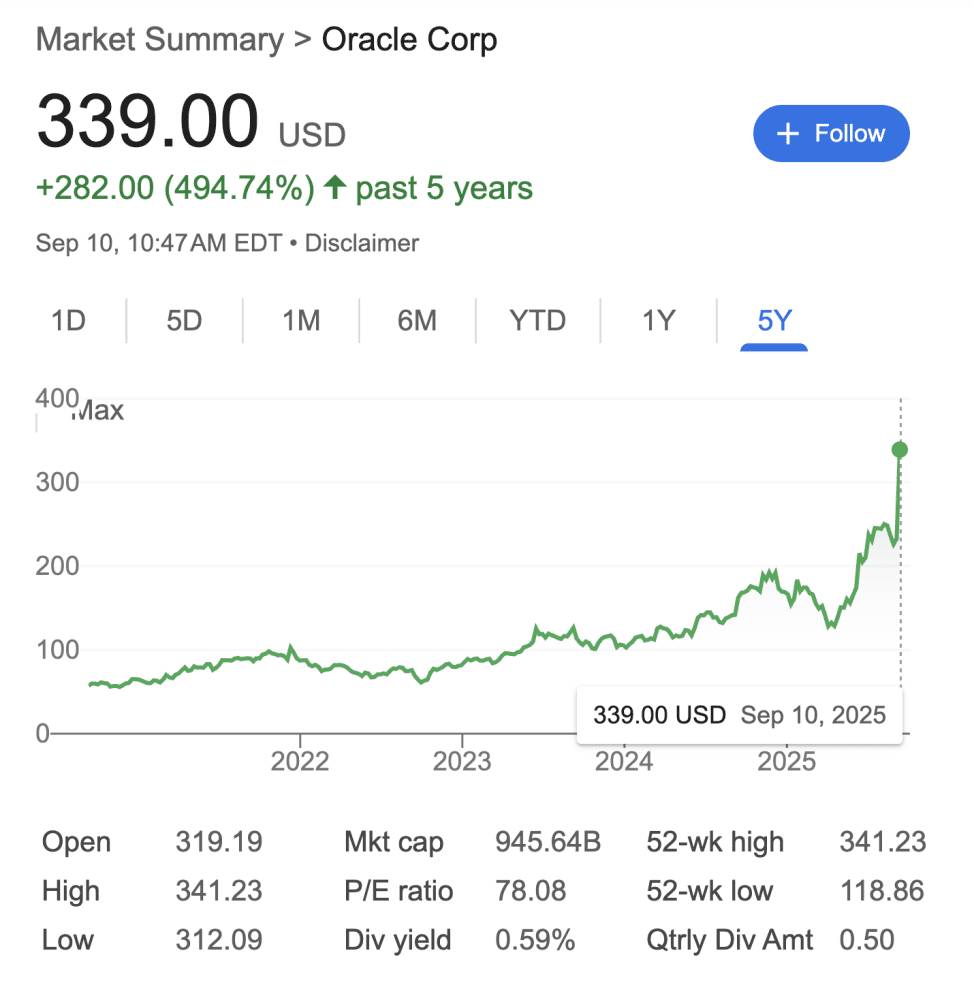The height and width of the screenshot is (1000, 974).
Task: Click the 2023 label on chart axis
Action: pyautogui.click(x=462, y=762)
